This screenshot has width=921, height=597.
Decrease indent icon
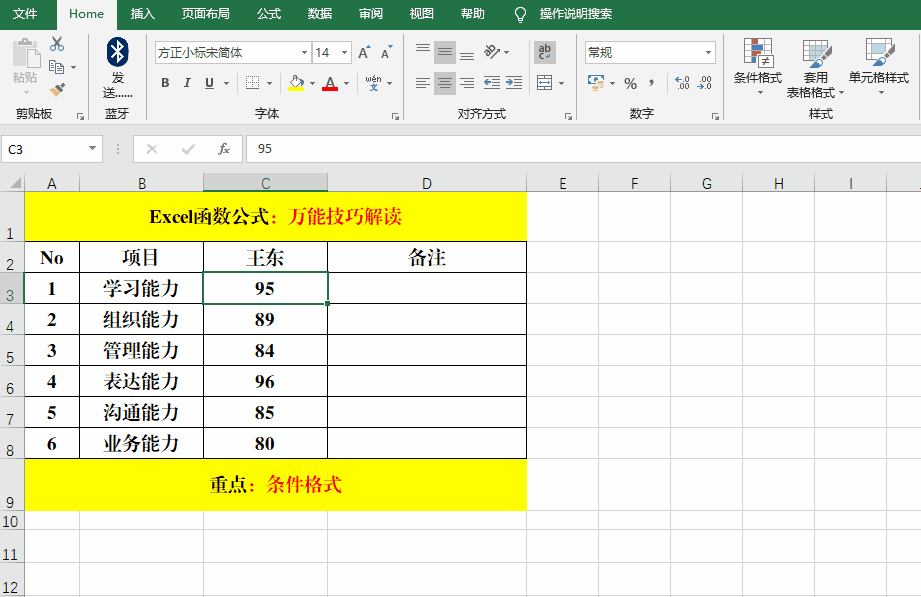coord(492,83)
